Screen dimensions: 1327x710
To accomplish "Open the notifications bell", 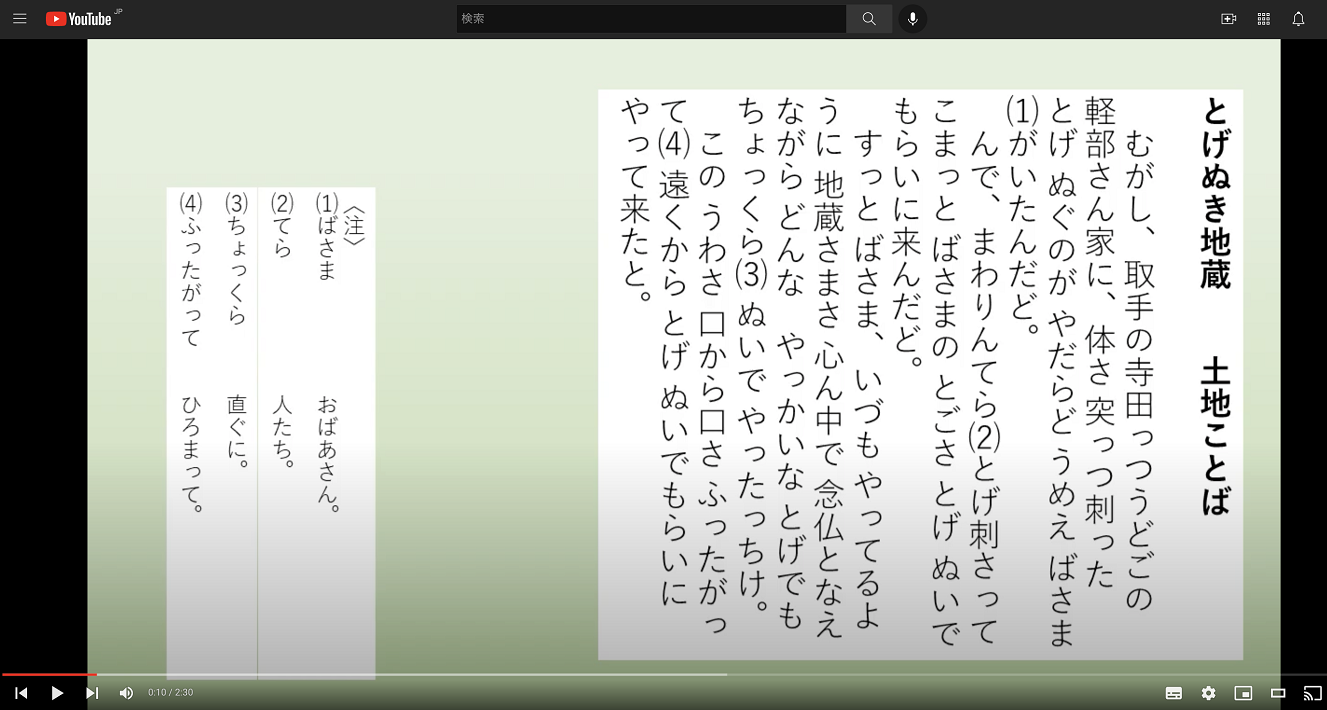I will tap(1298, 19).
